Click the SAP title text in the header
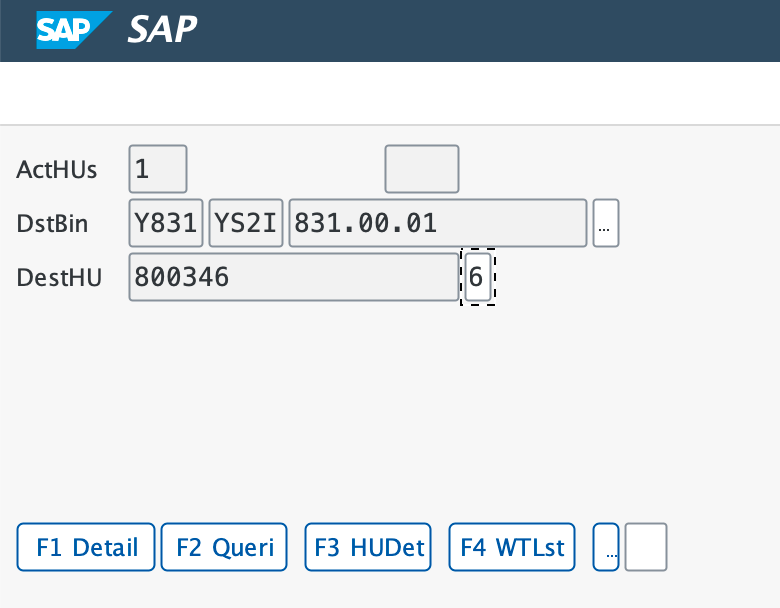The image size is (780, 608). pyautogui.click(x=162, y=30)
